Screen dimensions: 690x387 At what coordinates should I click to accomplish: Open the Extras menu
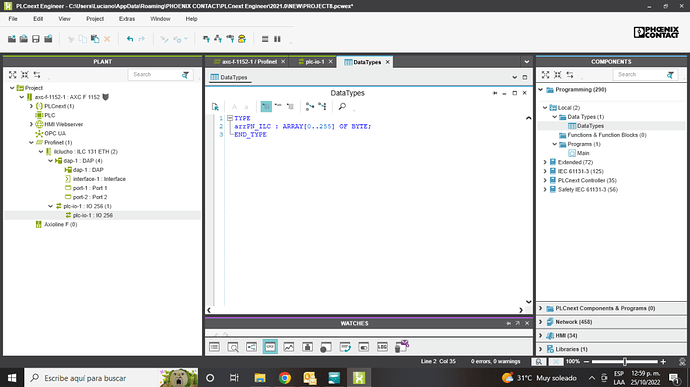pyautogui.click(x=127, y=19)
